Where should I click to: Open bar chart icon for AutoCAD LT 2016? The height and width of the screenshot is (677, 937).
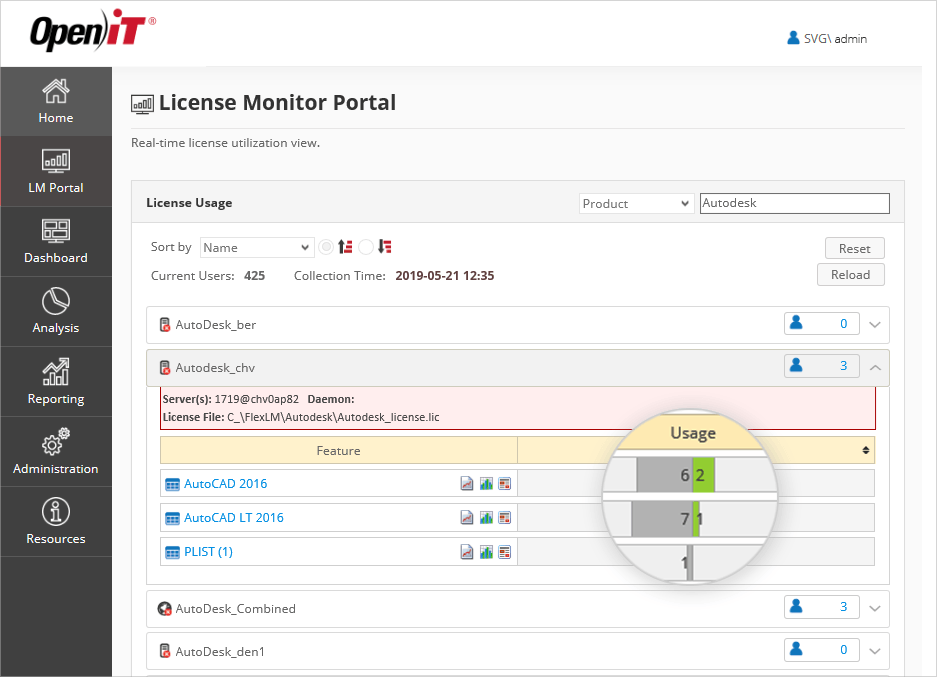coord(486,517)
